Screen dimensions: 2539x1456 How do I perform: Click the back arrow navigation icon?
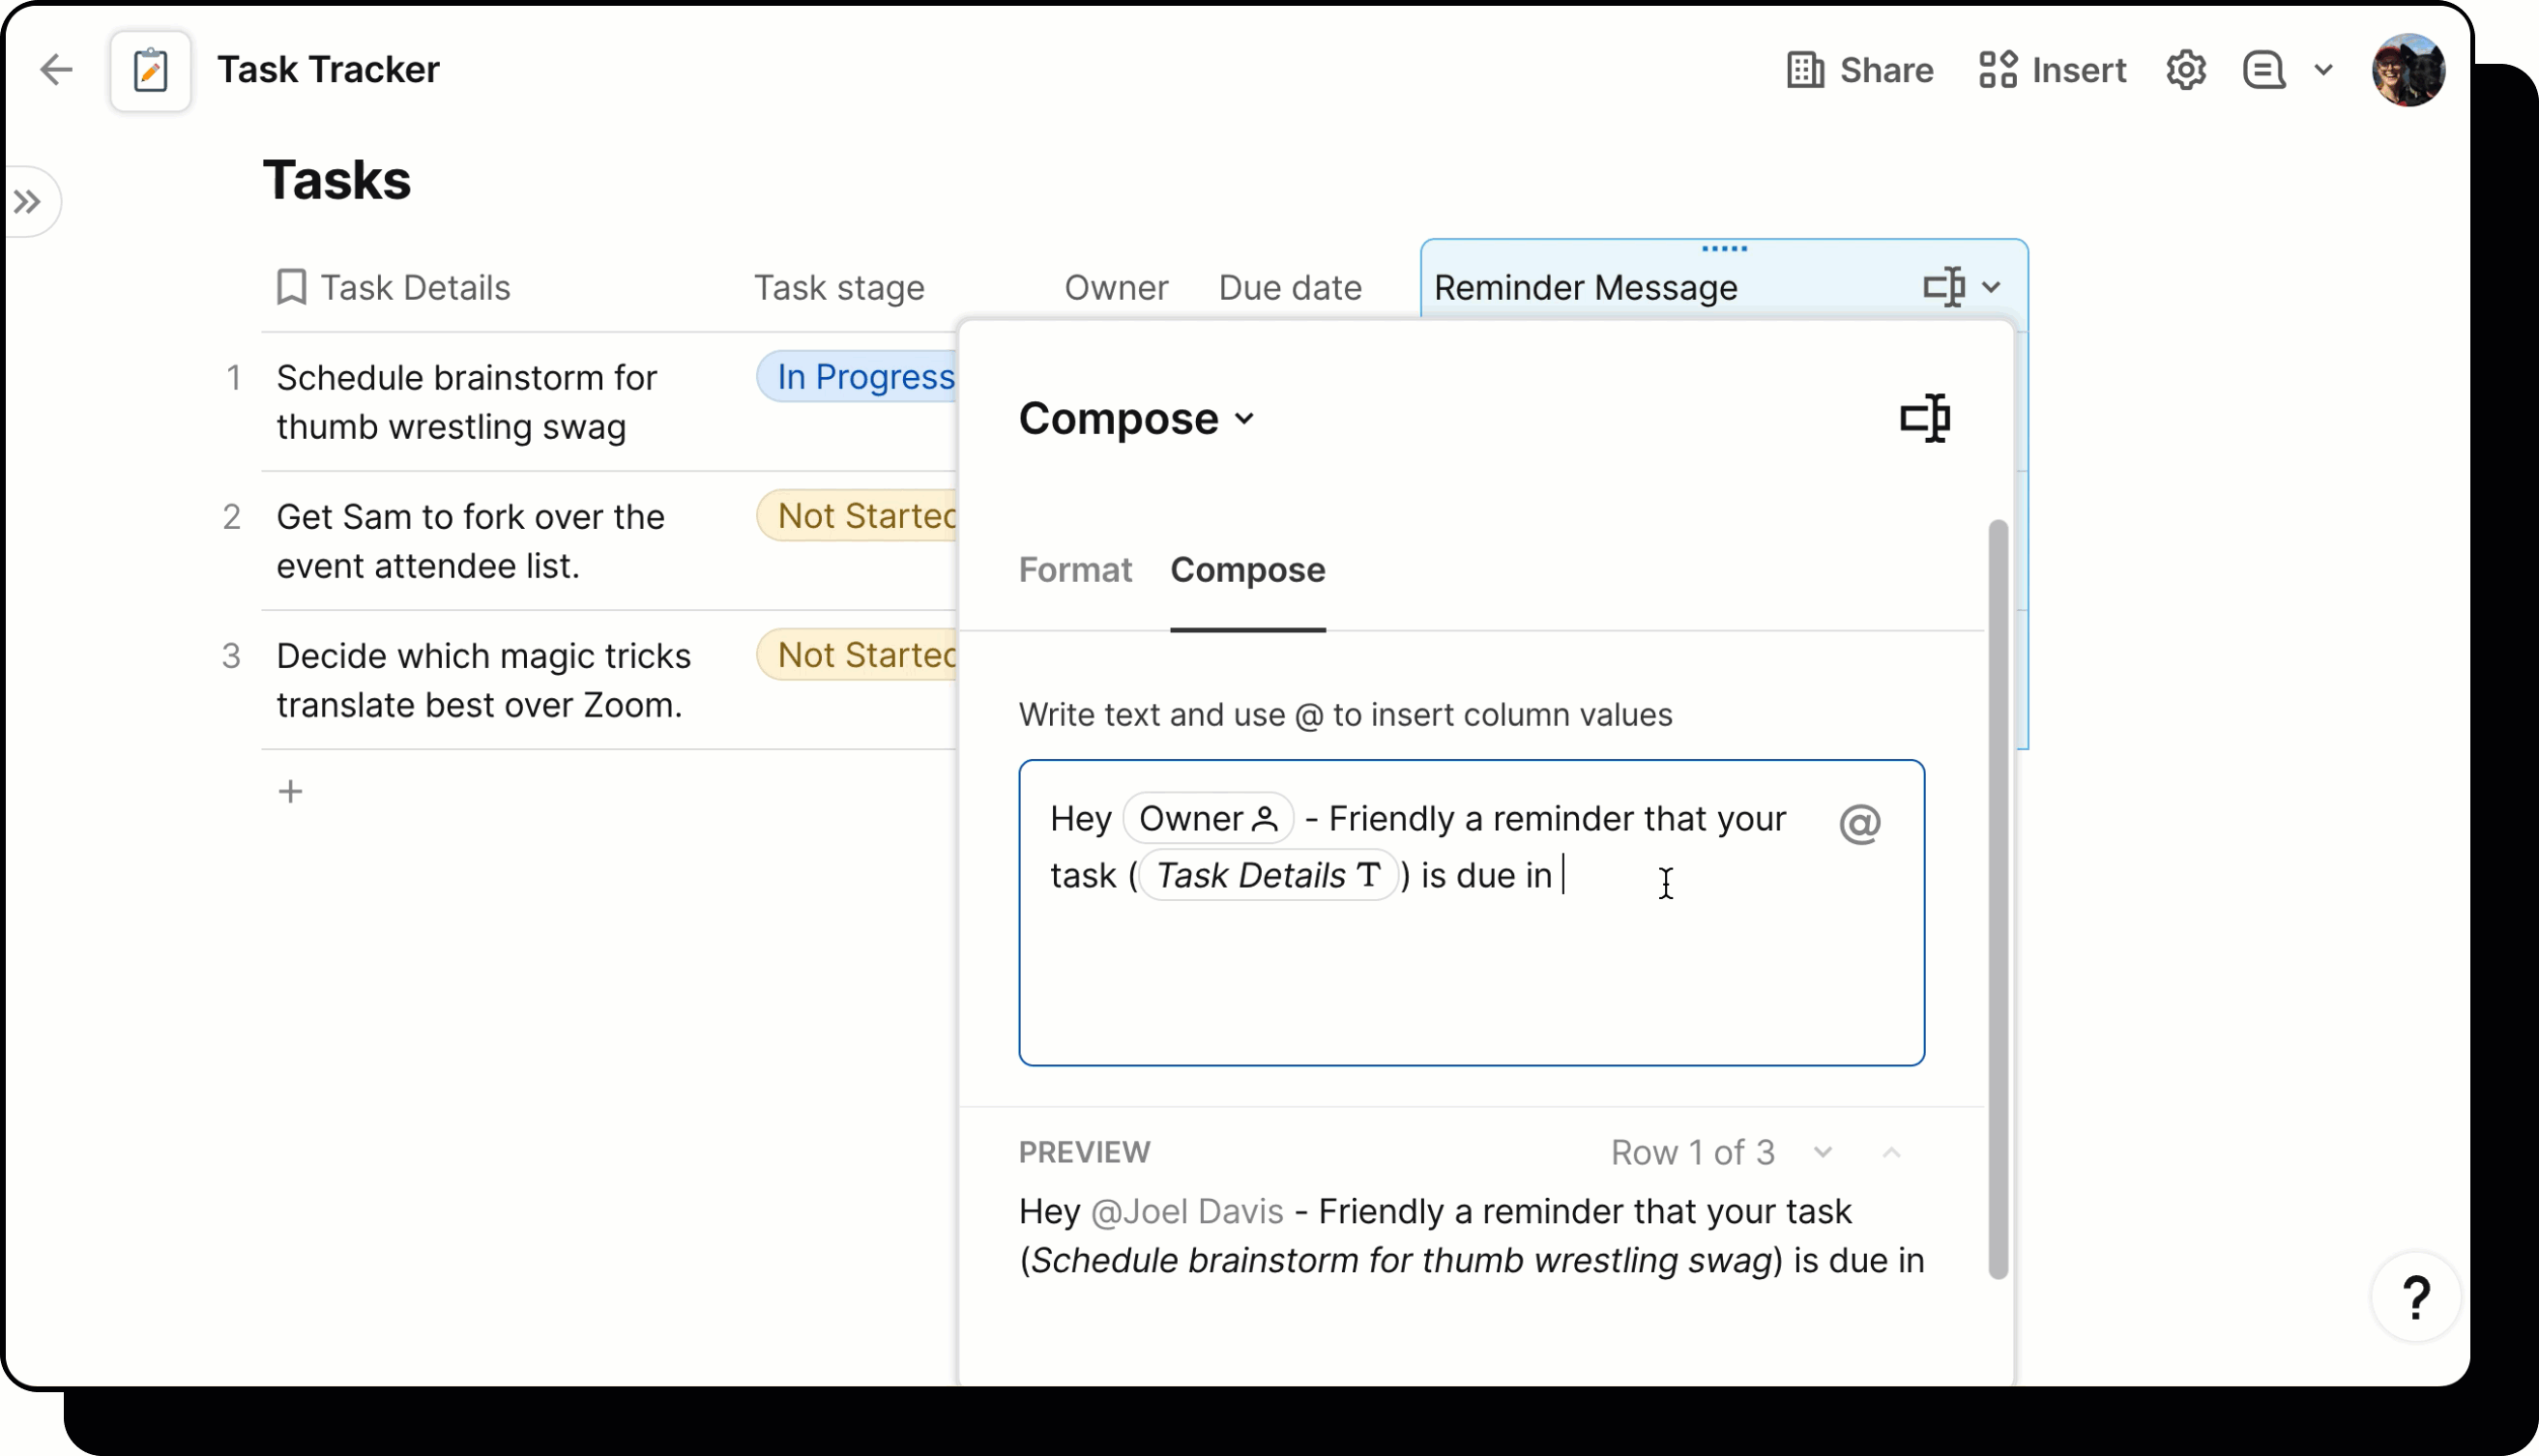click(x=57, y=70)
